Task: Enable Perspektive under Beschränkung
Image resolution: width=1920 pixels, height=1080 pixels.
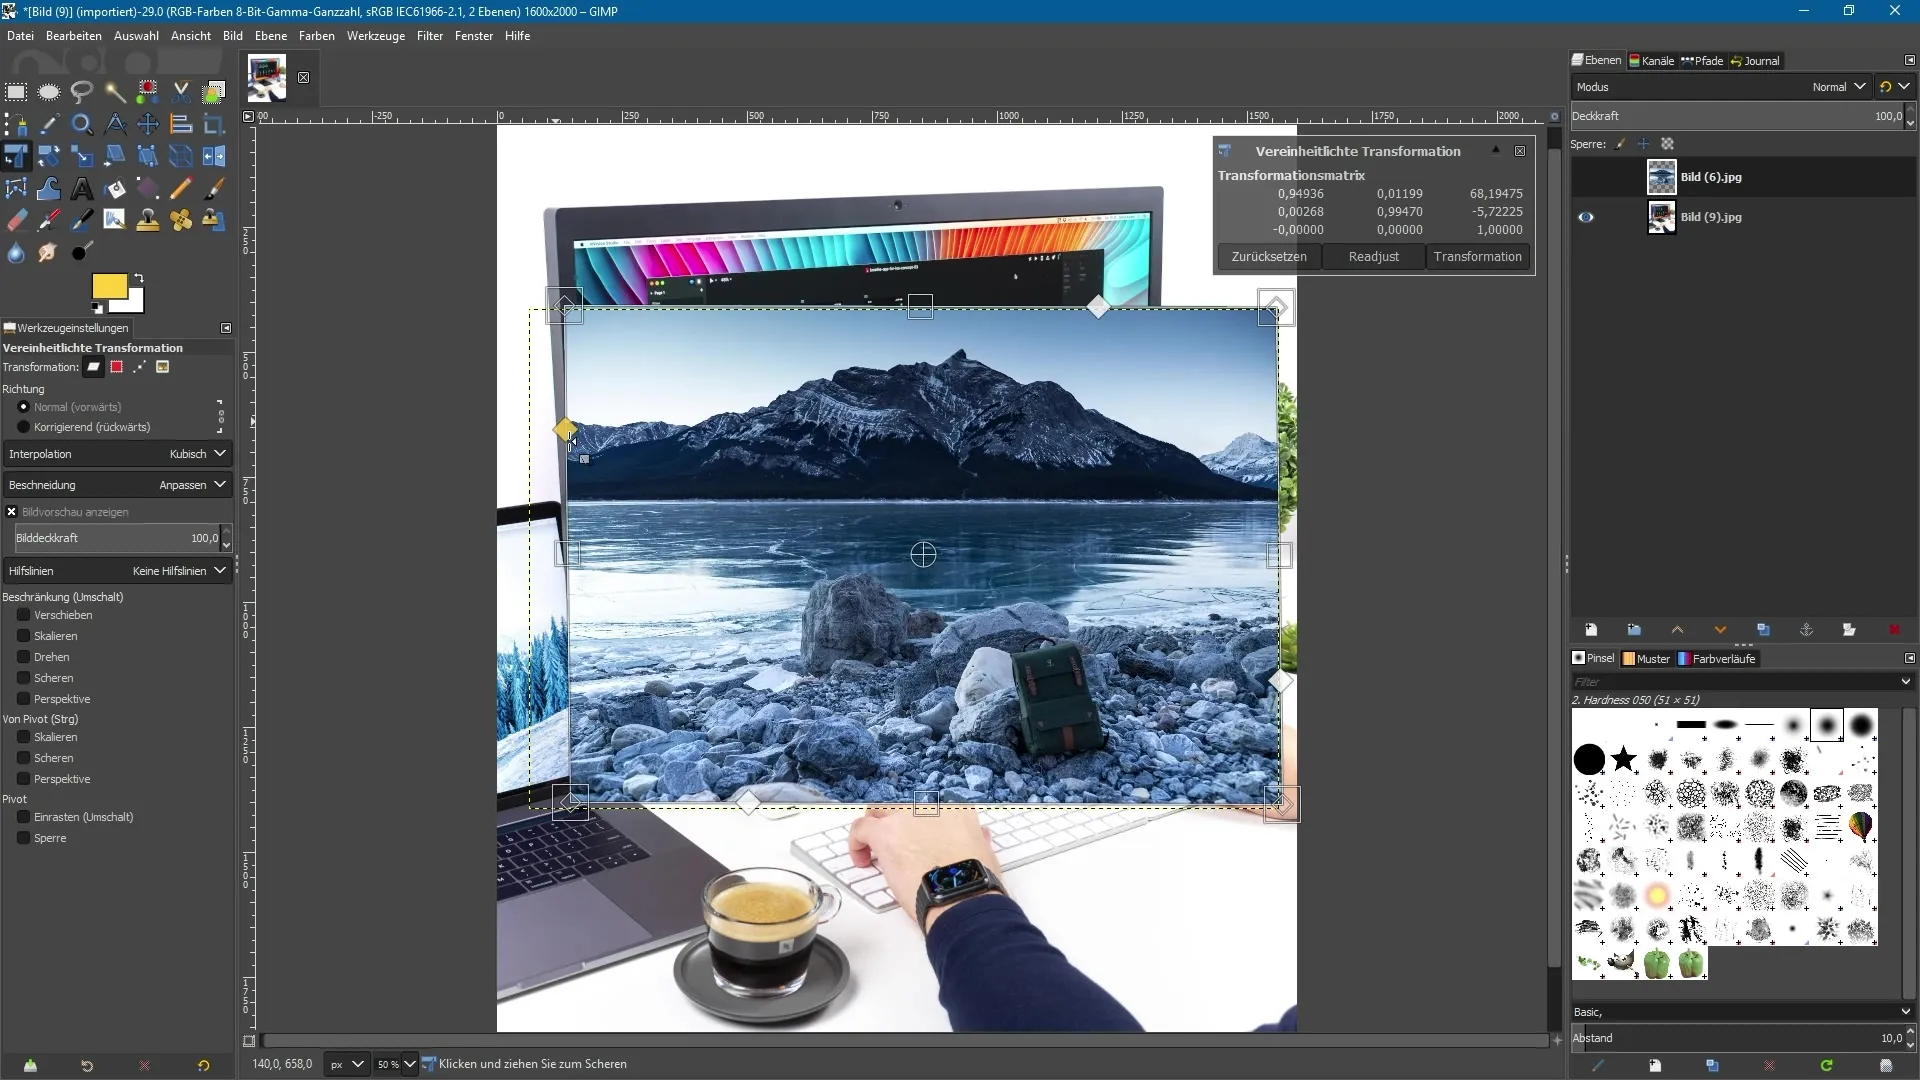Action: point(24,699)
